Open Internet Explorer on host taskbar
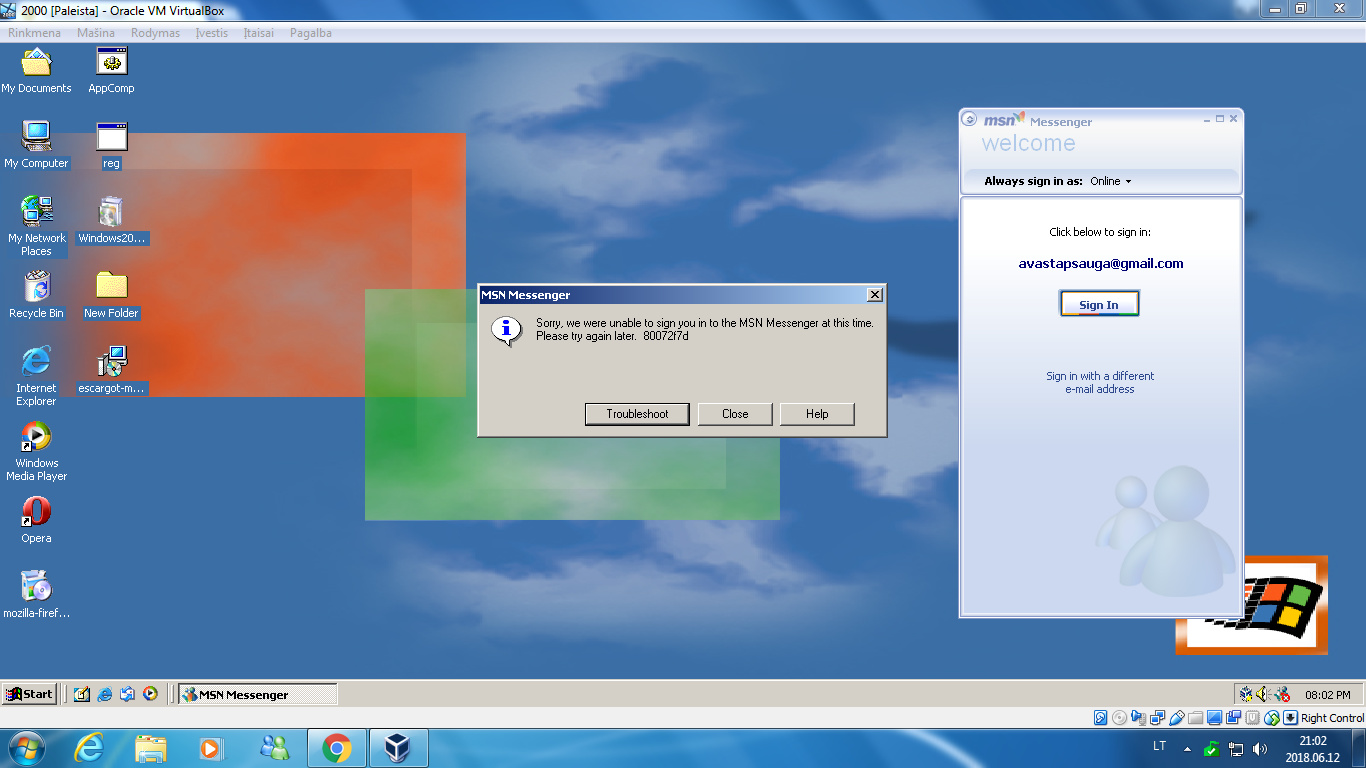The image size is (1366, 768). pyautogui.click(x=89, y=748)
